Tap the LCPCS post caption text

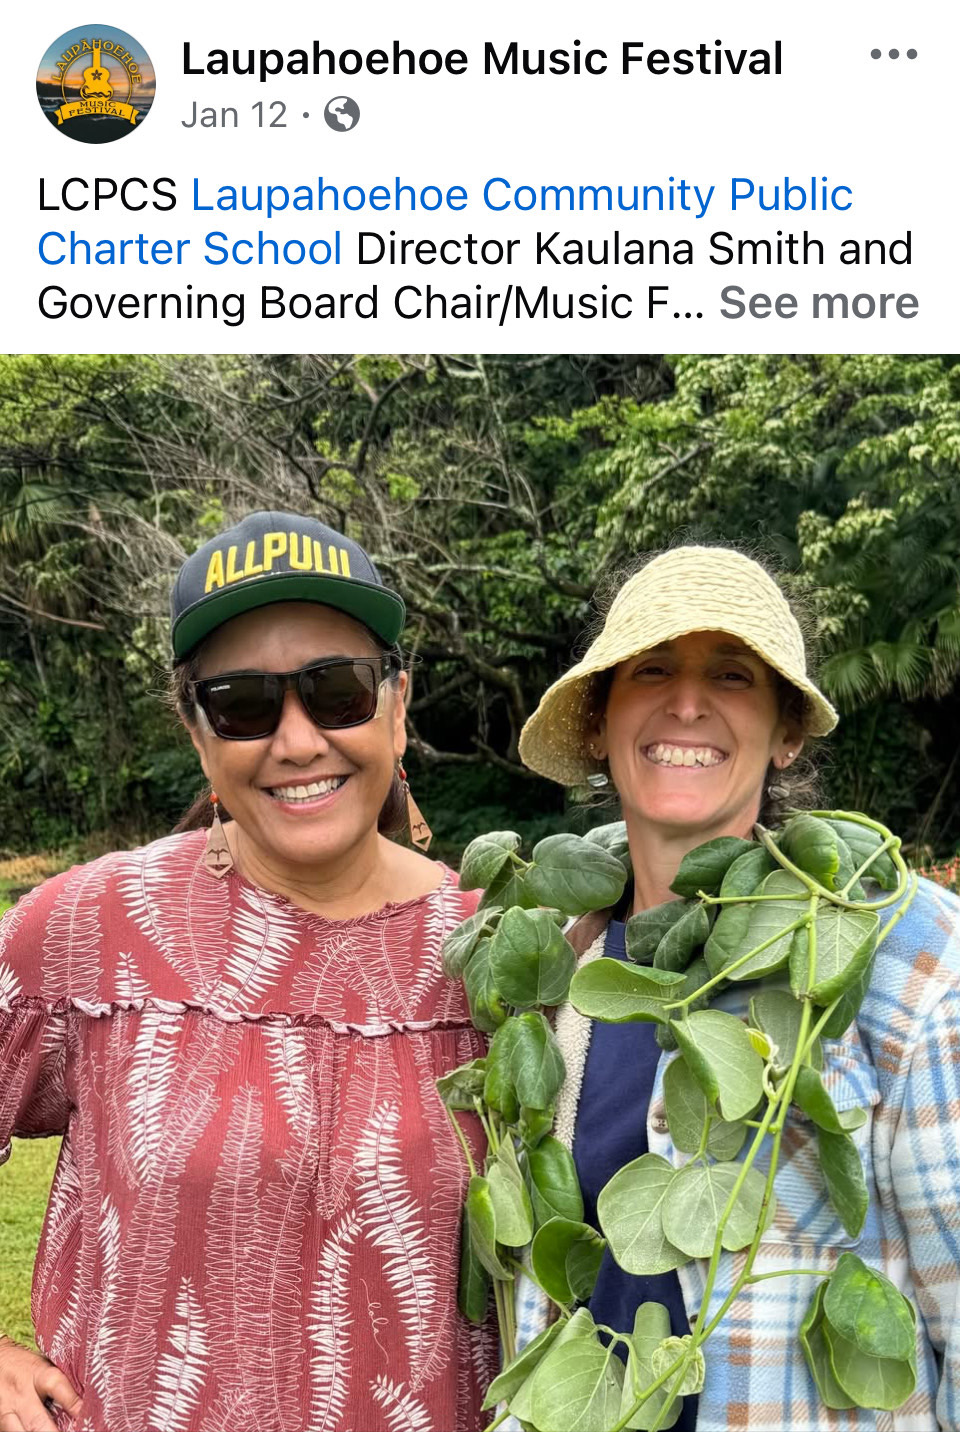click(478, 249)
